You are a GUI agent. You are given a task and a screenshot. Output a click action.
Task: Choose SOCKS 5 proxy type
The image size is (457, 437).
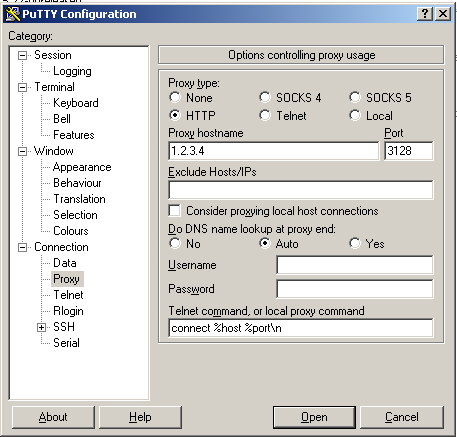(355, 97)
